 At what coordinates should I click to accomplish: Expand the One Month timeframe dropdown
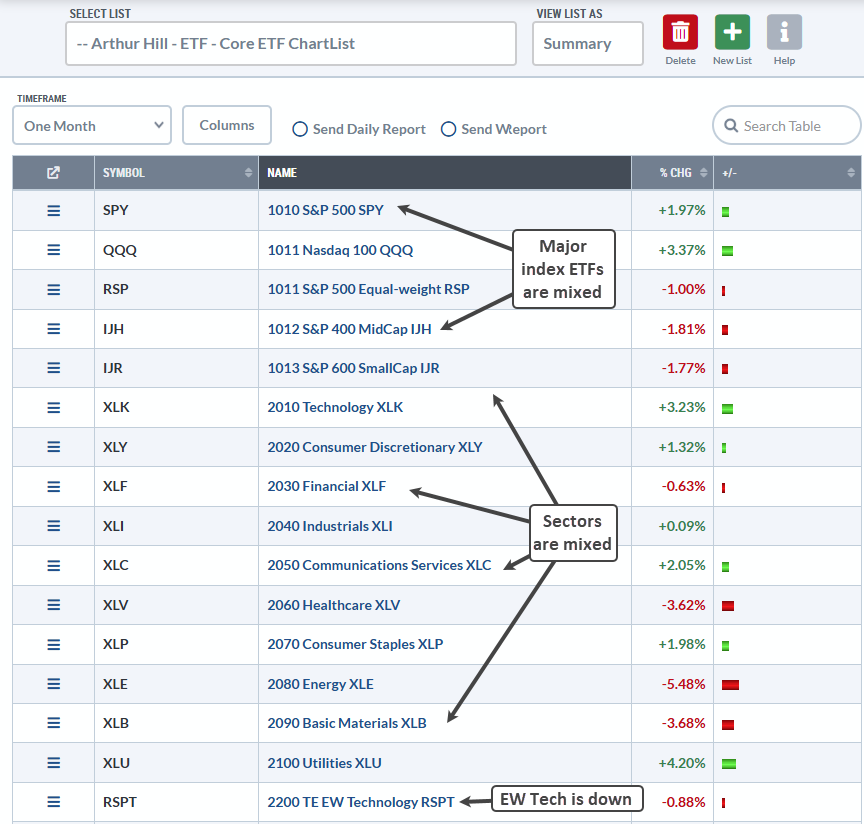point(92,126)
